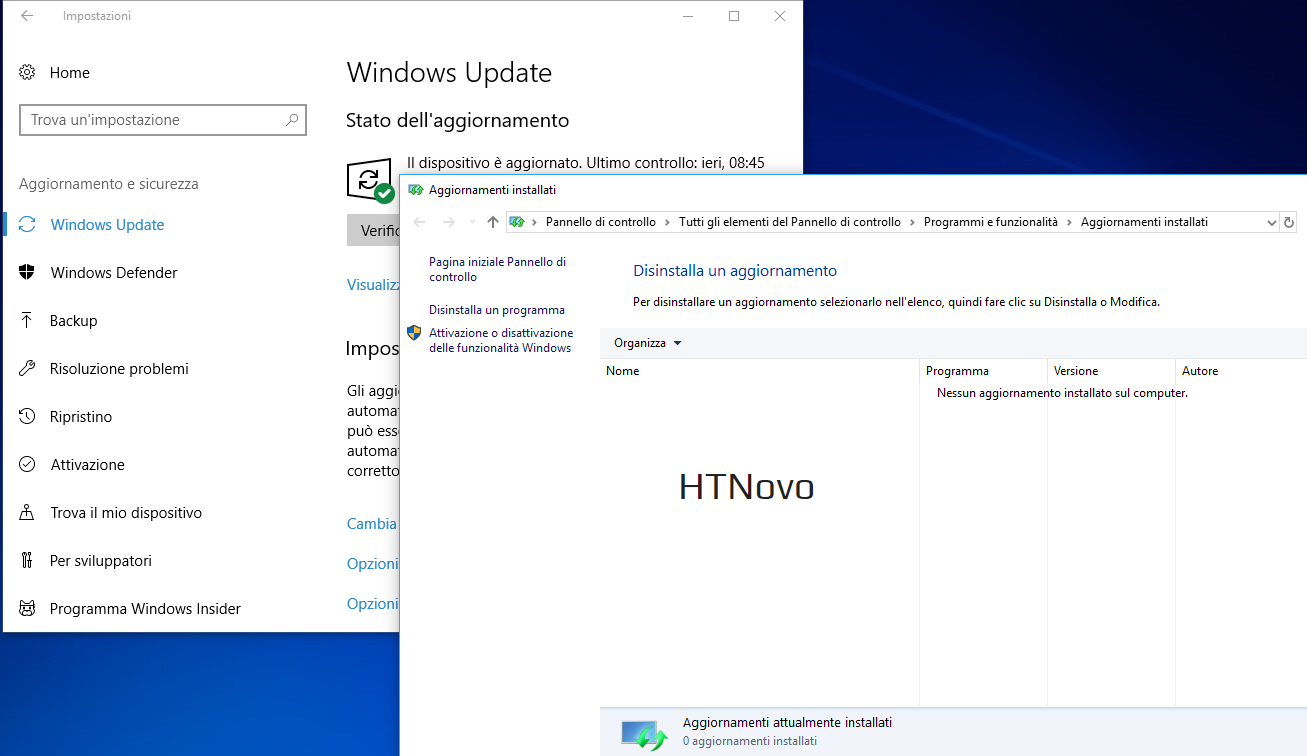Viewport: 1307px width, 756px height.
Task: Click Disinstalla un programma link
Action: point(497,310)
